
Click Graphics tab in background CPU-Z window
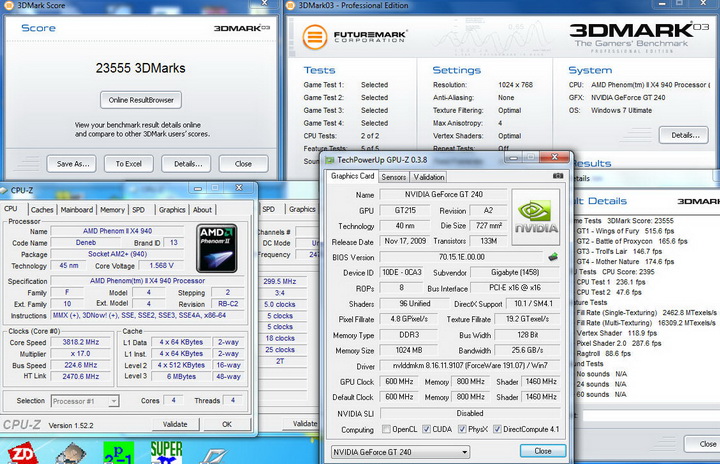tap(302, 209)
